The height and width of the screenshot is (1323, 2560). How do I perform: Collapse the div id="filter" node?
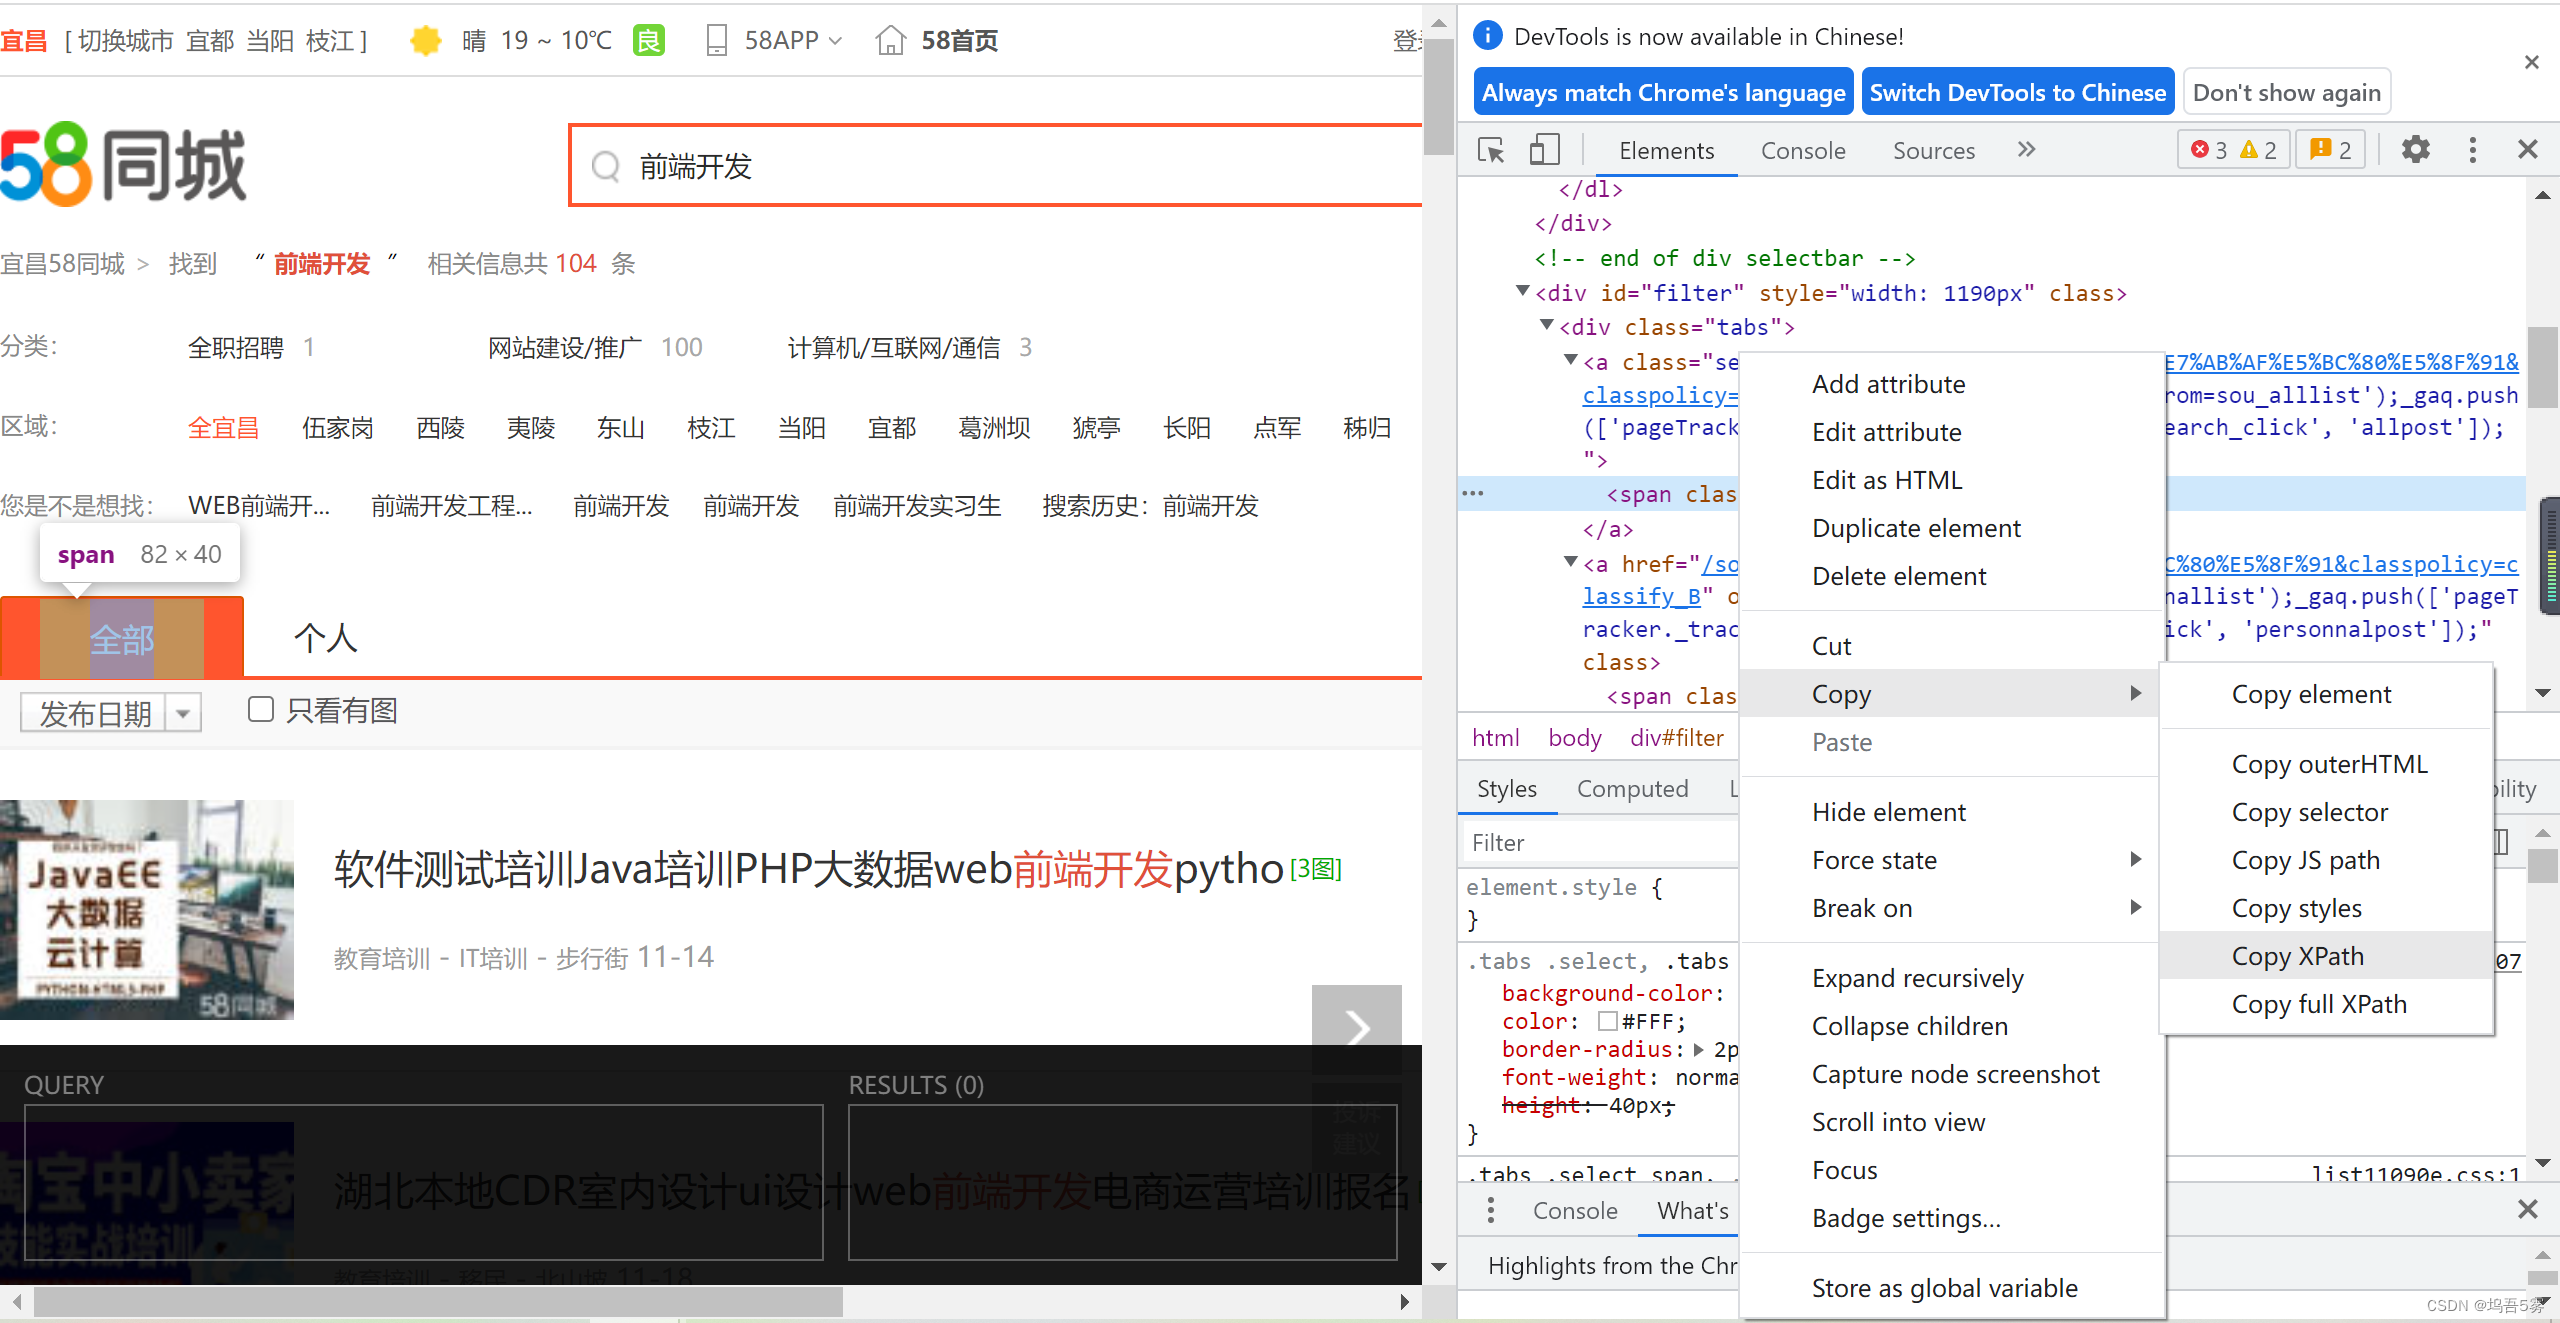1522,292
